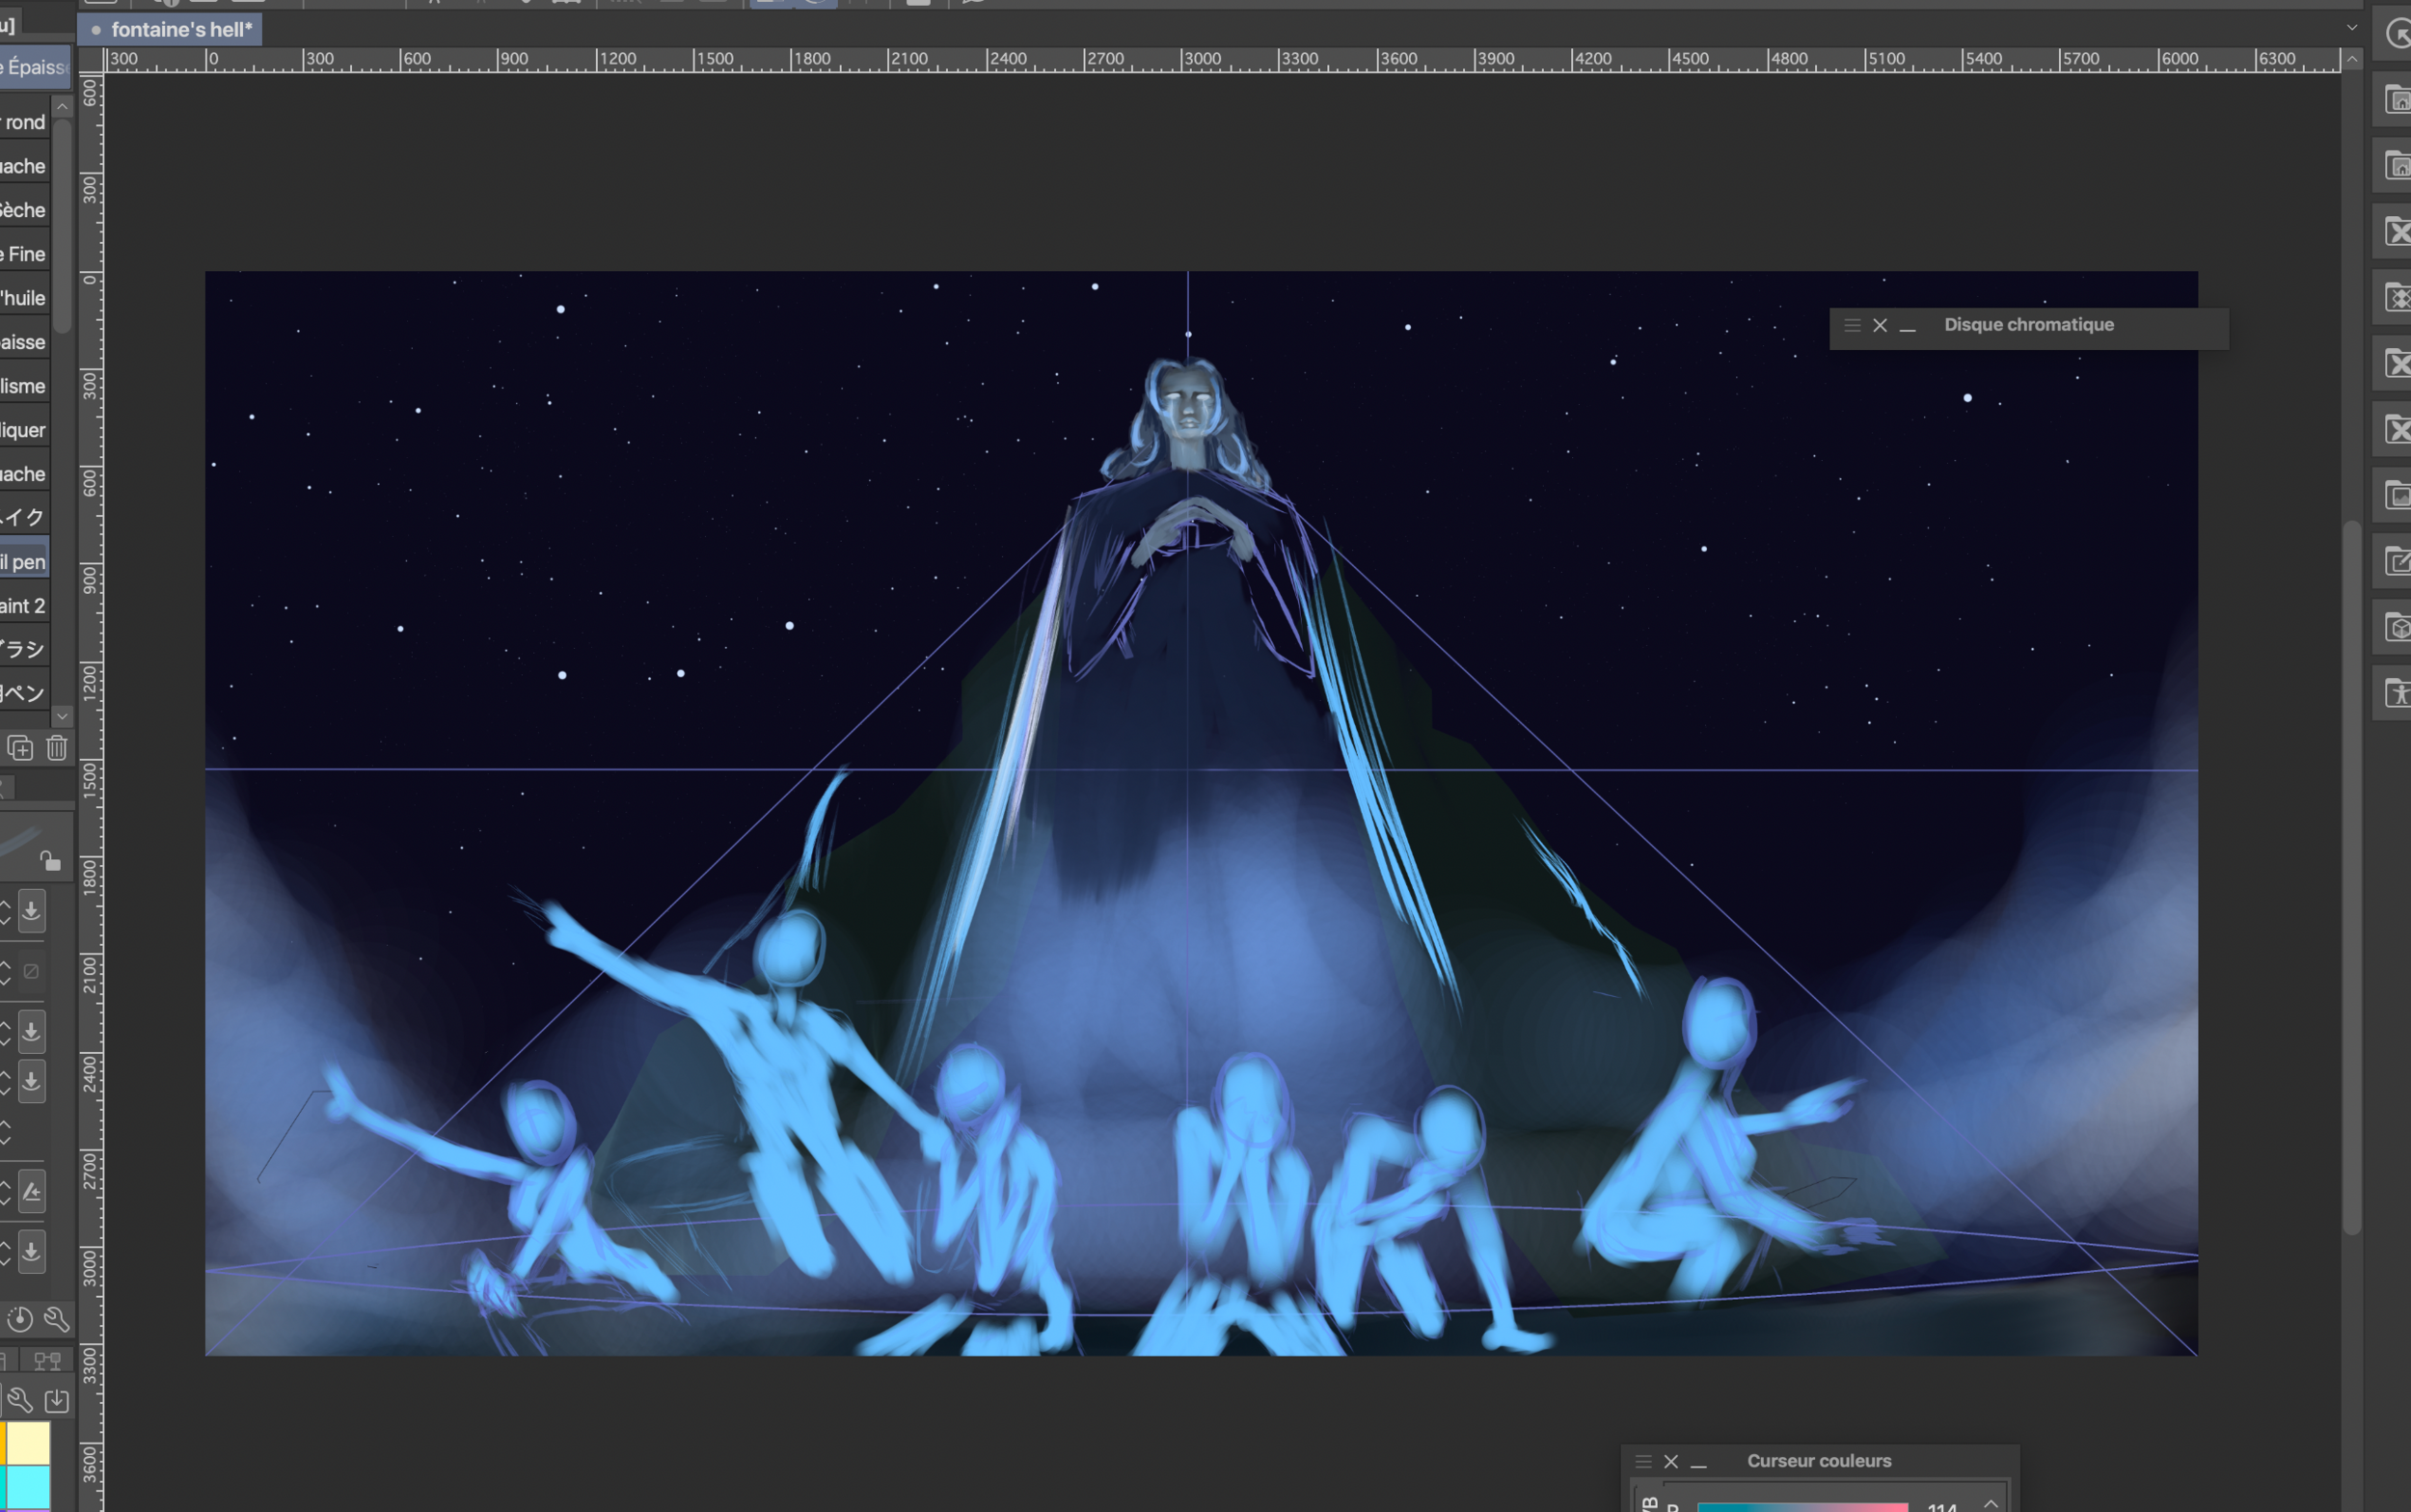Open sub tool detail wrench icon
Screen dimensions: 2411x1512
click(x=57, y=1320)
